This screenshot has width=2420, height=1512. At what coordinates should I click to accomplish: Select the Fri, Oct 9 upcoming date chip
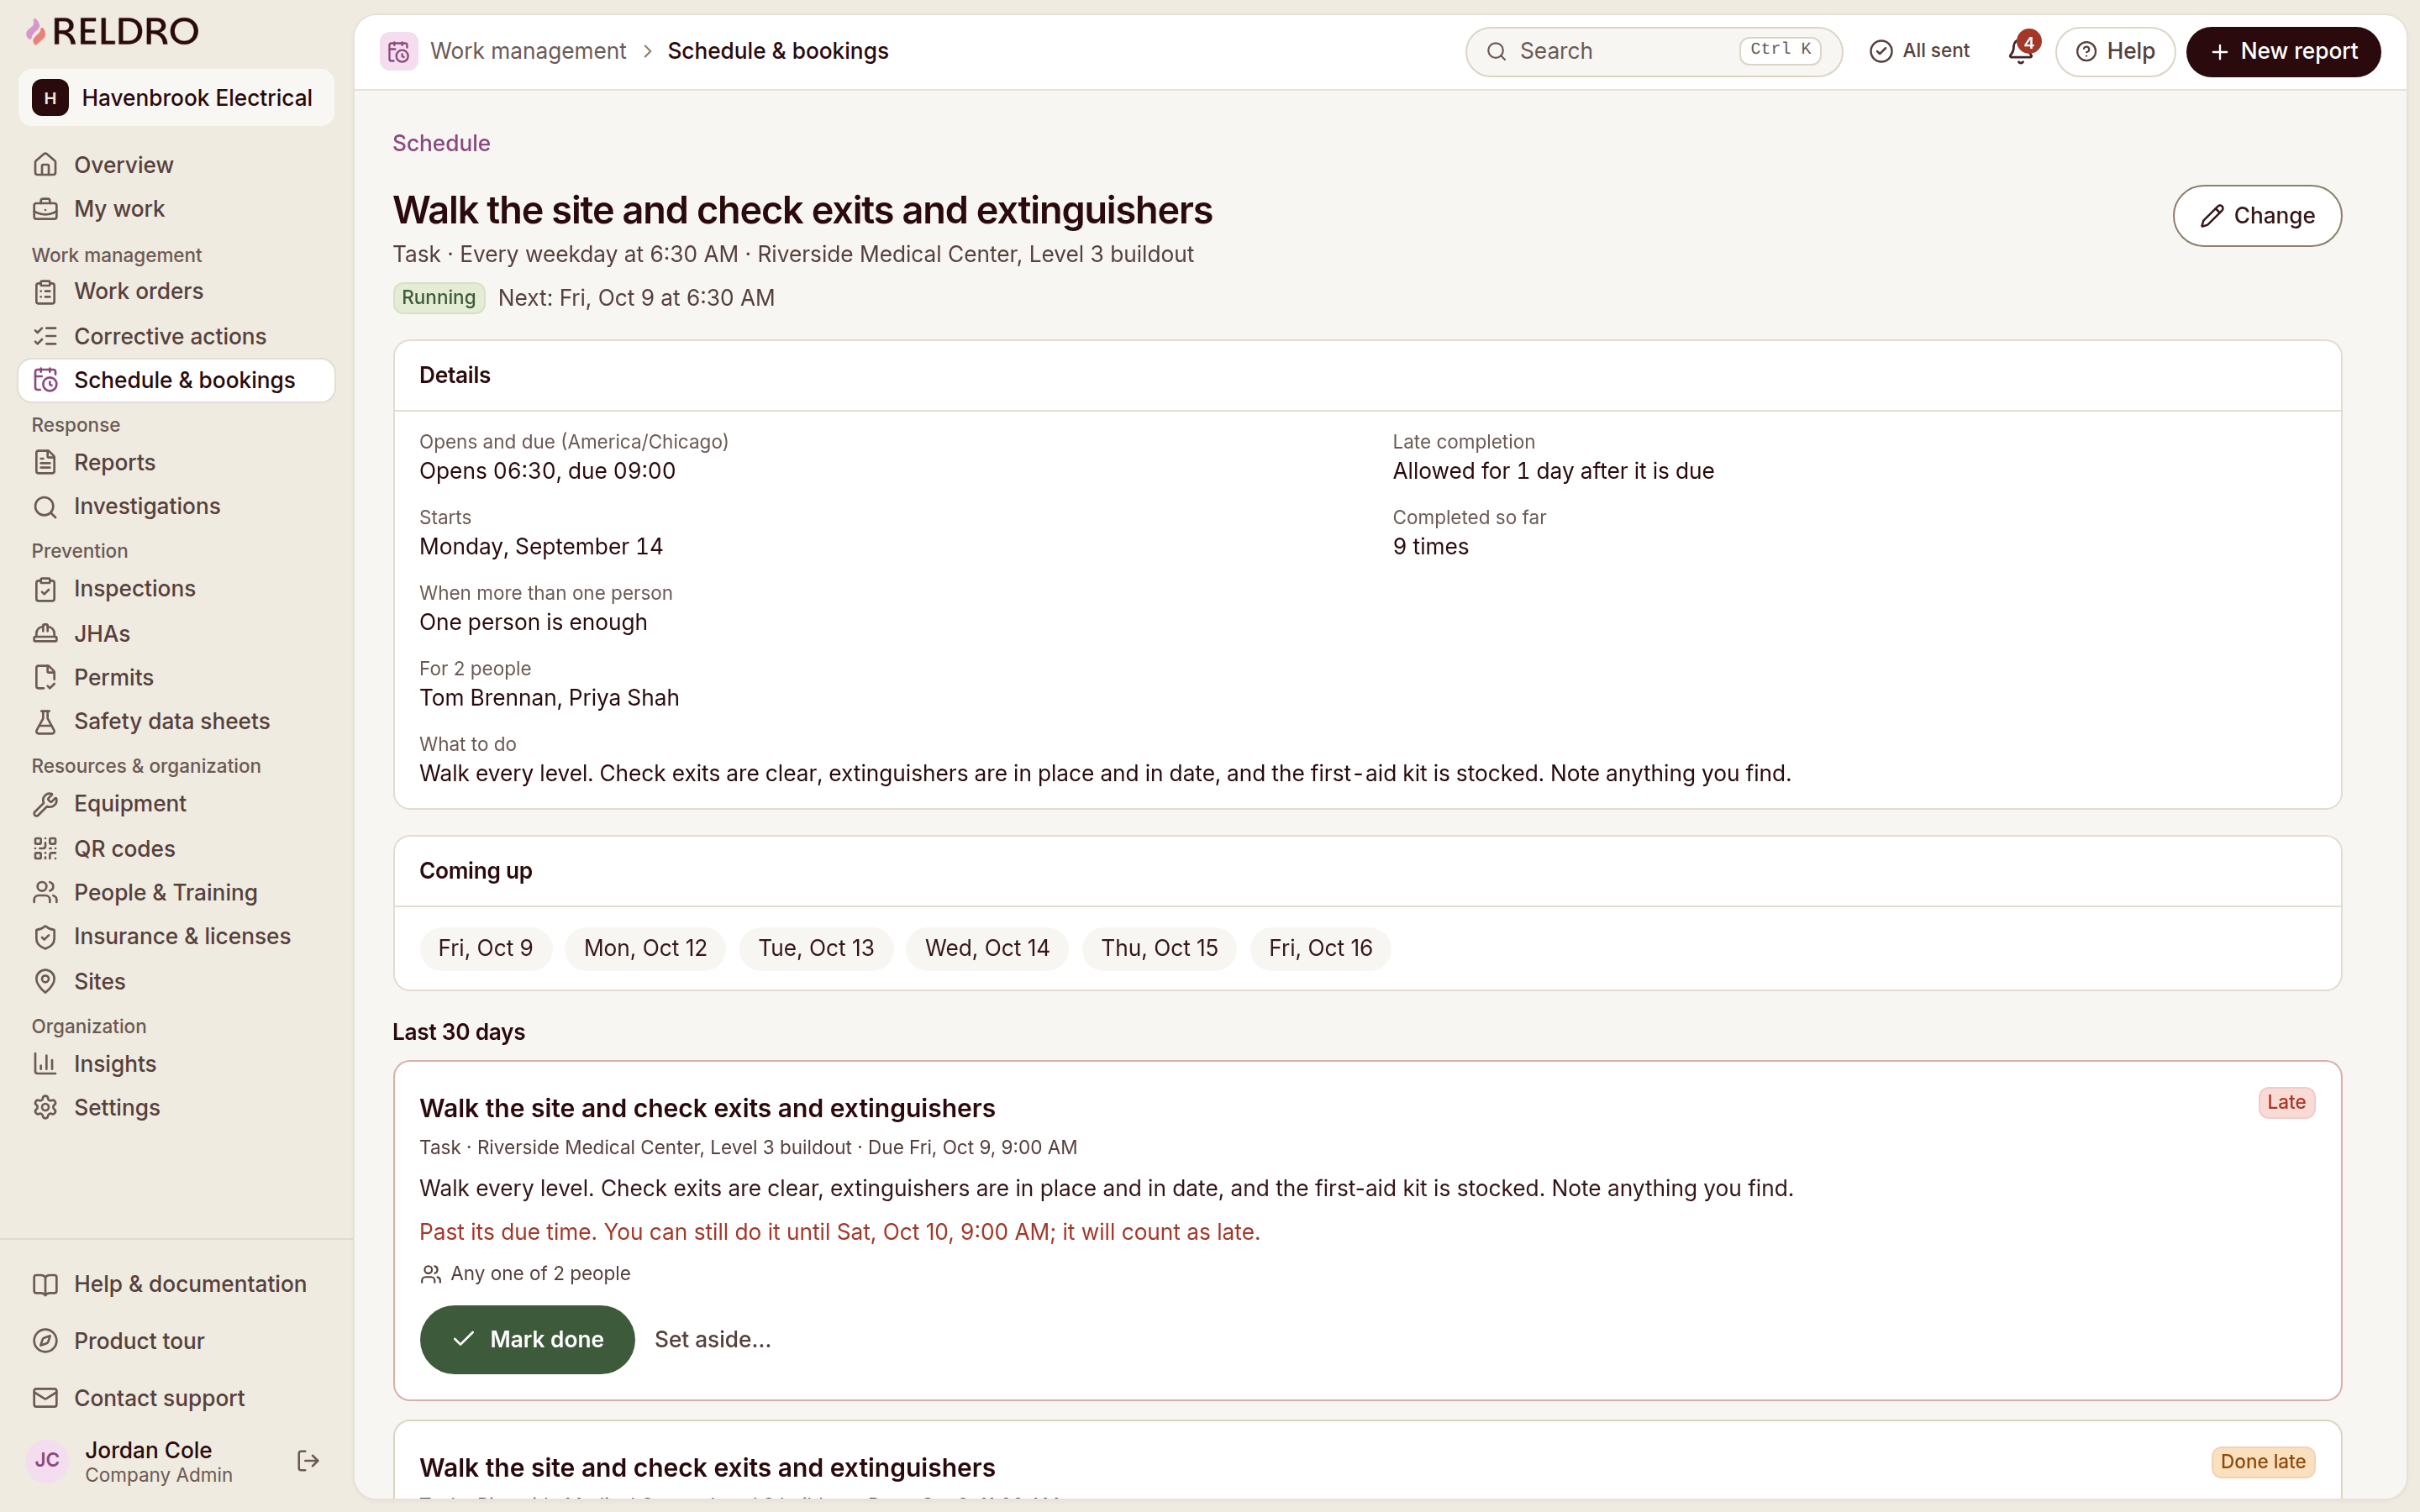485,948
